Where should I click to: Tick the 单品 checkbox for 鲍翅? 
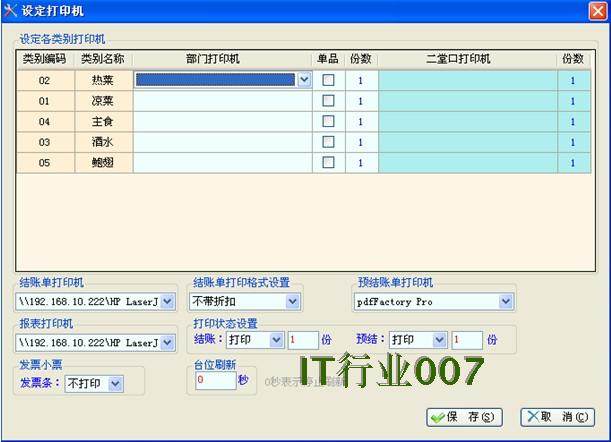coord(328,162)
